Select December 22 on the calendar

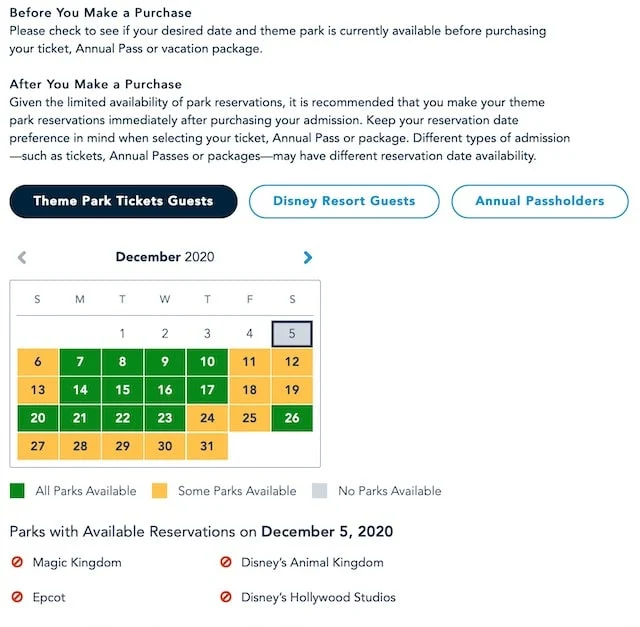pyautogui.click(x=122, y=418)
